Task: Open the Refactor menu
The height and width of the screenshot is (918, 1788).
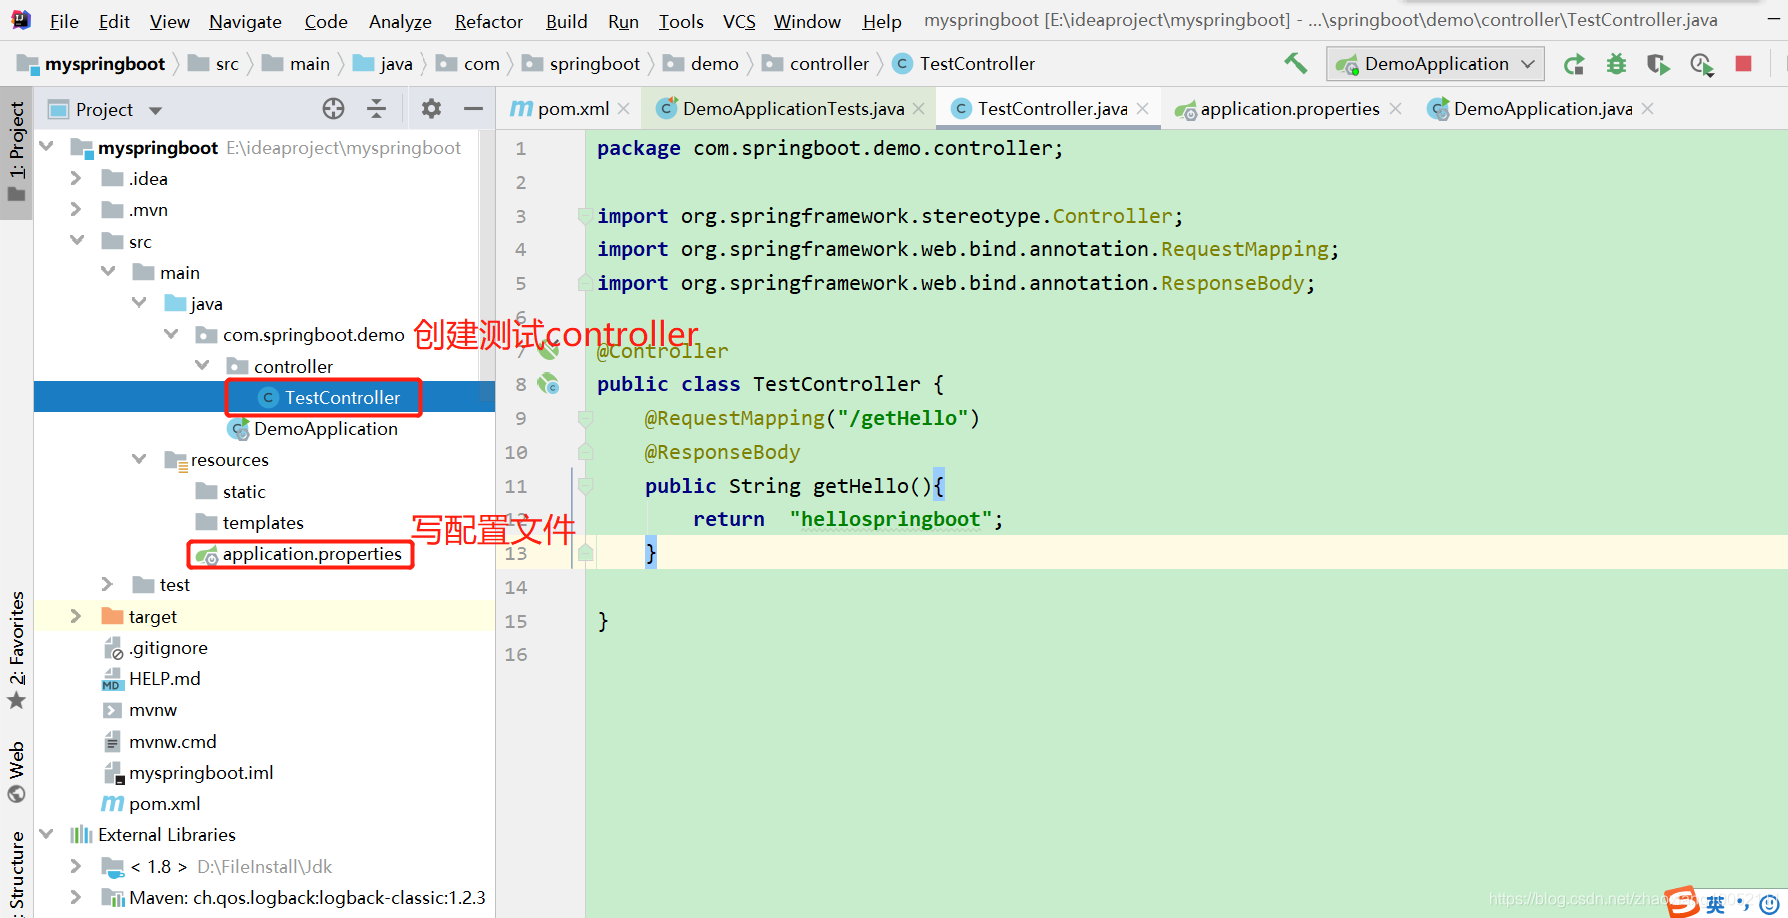Action: click(487, 21)
